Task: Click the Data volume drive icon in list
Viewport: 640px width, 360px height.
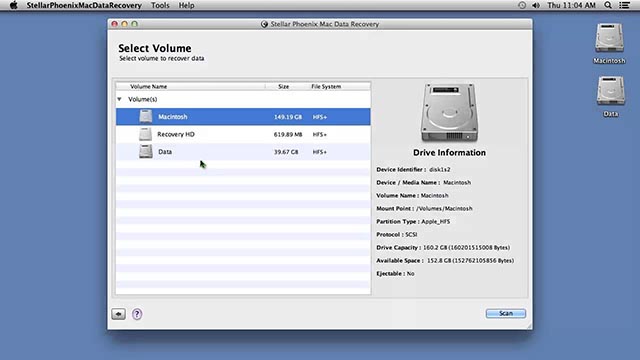Action: click(x=146, y=151)
